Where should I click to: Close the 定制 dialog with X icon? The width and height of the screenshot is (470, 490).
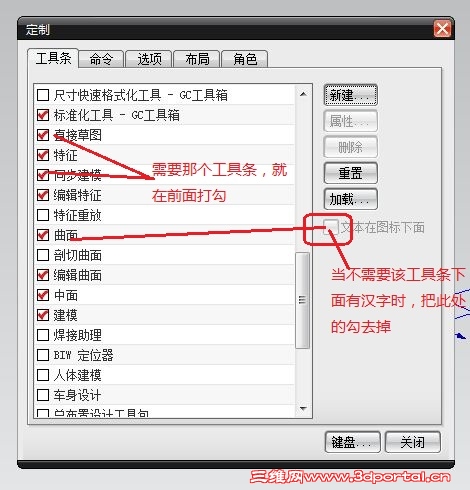(442, 29)
